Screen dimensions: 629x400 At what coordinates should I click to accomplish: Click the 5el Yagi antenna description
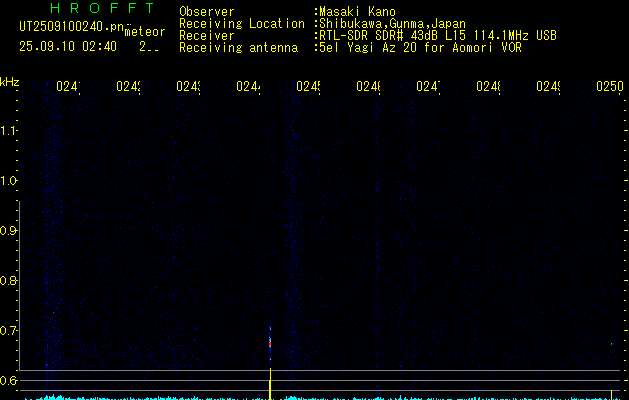tap(420, 48)
